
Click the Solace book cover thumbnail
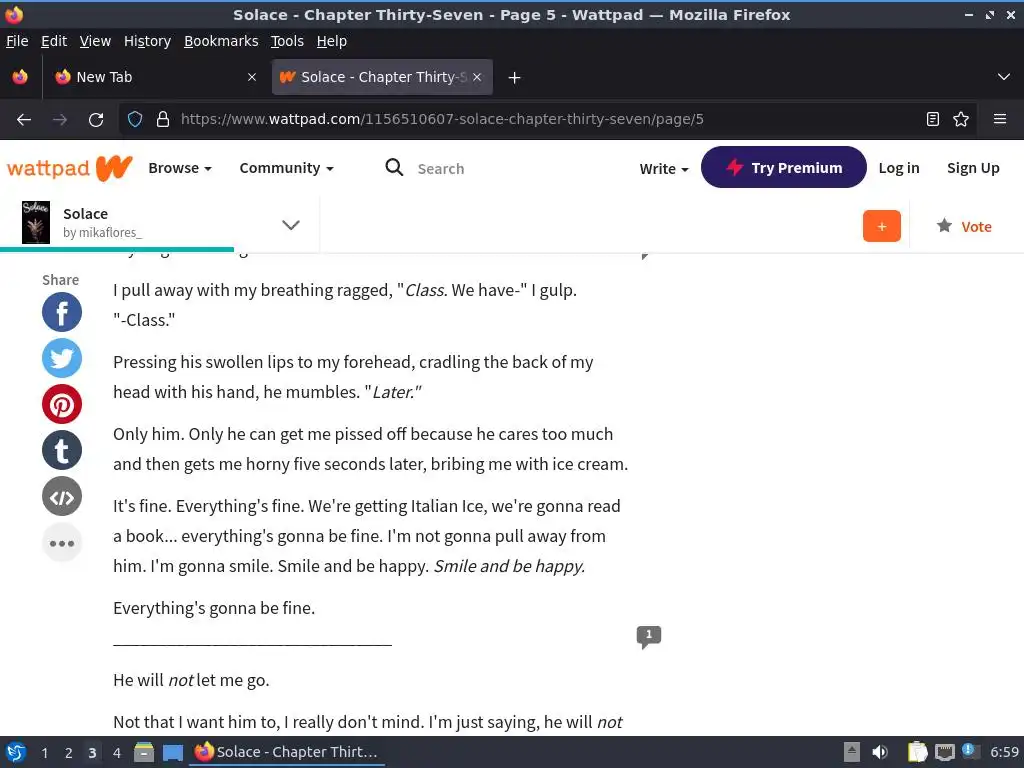pos(36,223)
